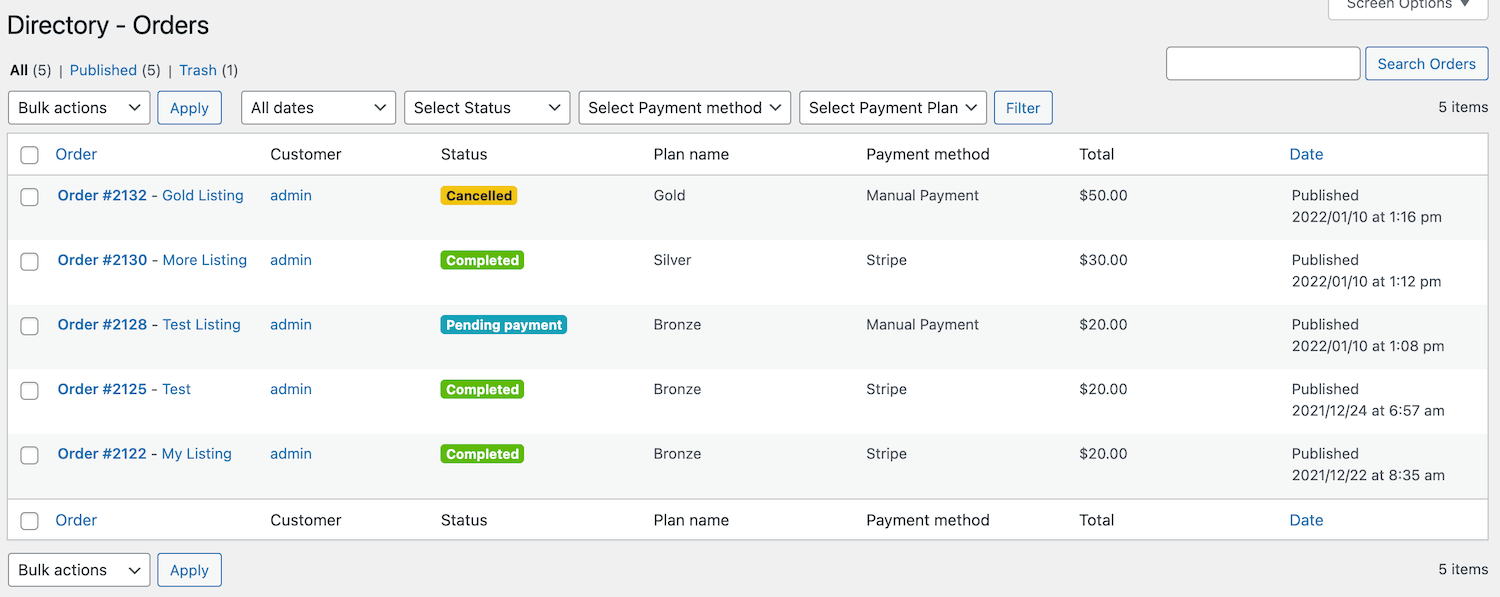Tick the checkbox next to Order #2122

click(30, 455)
